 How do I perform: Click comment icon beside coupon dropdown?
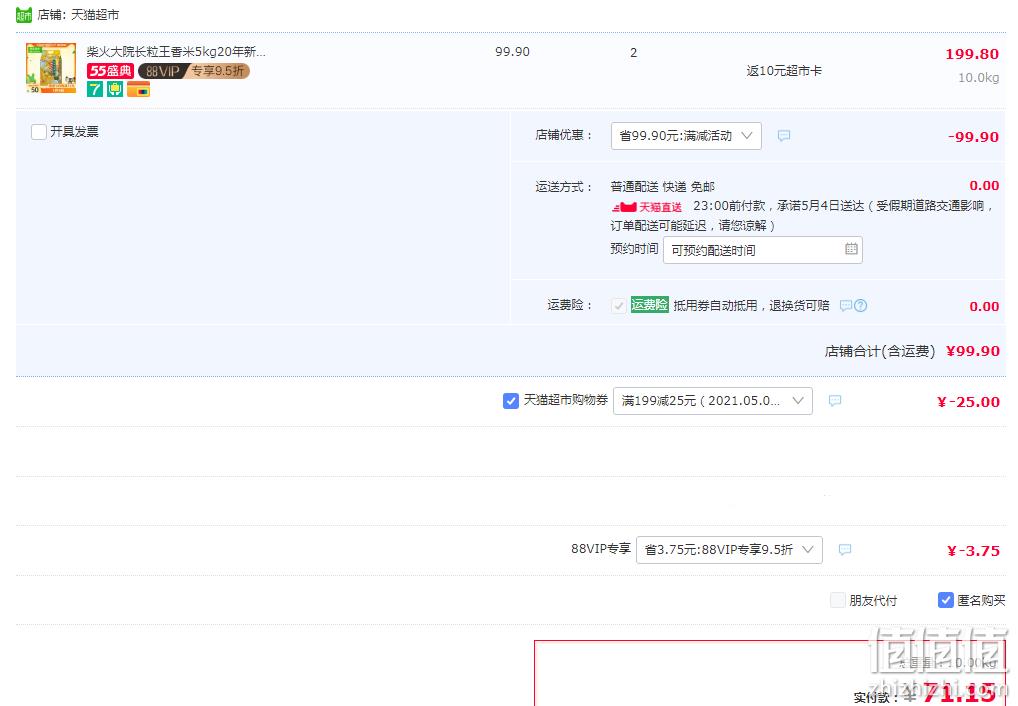pyautogui.click(x=835, y=401)
